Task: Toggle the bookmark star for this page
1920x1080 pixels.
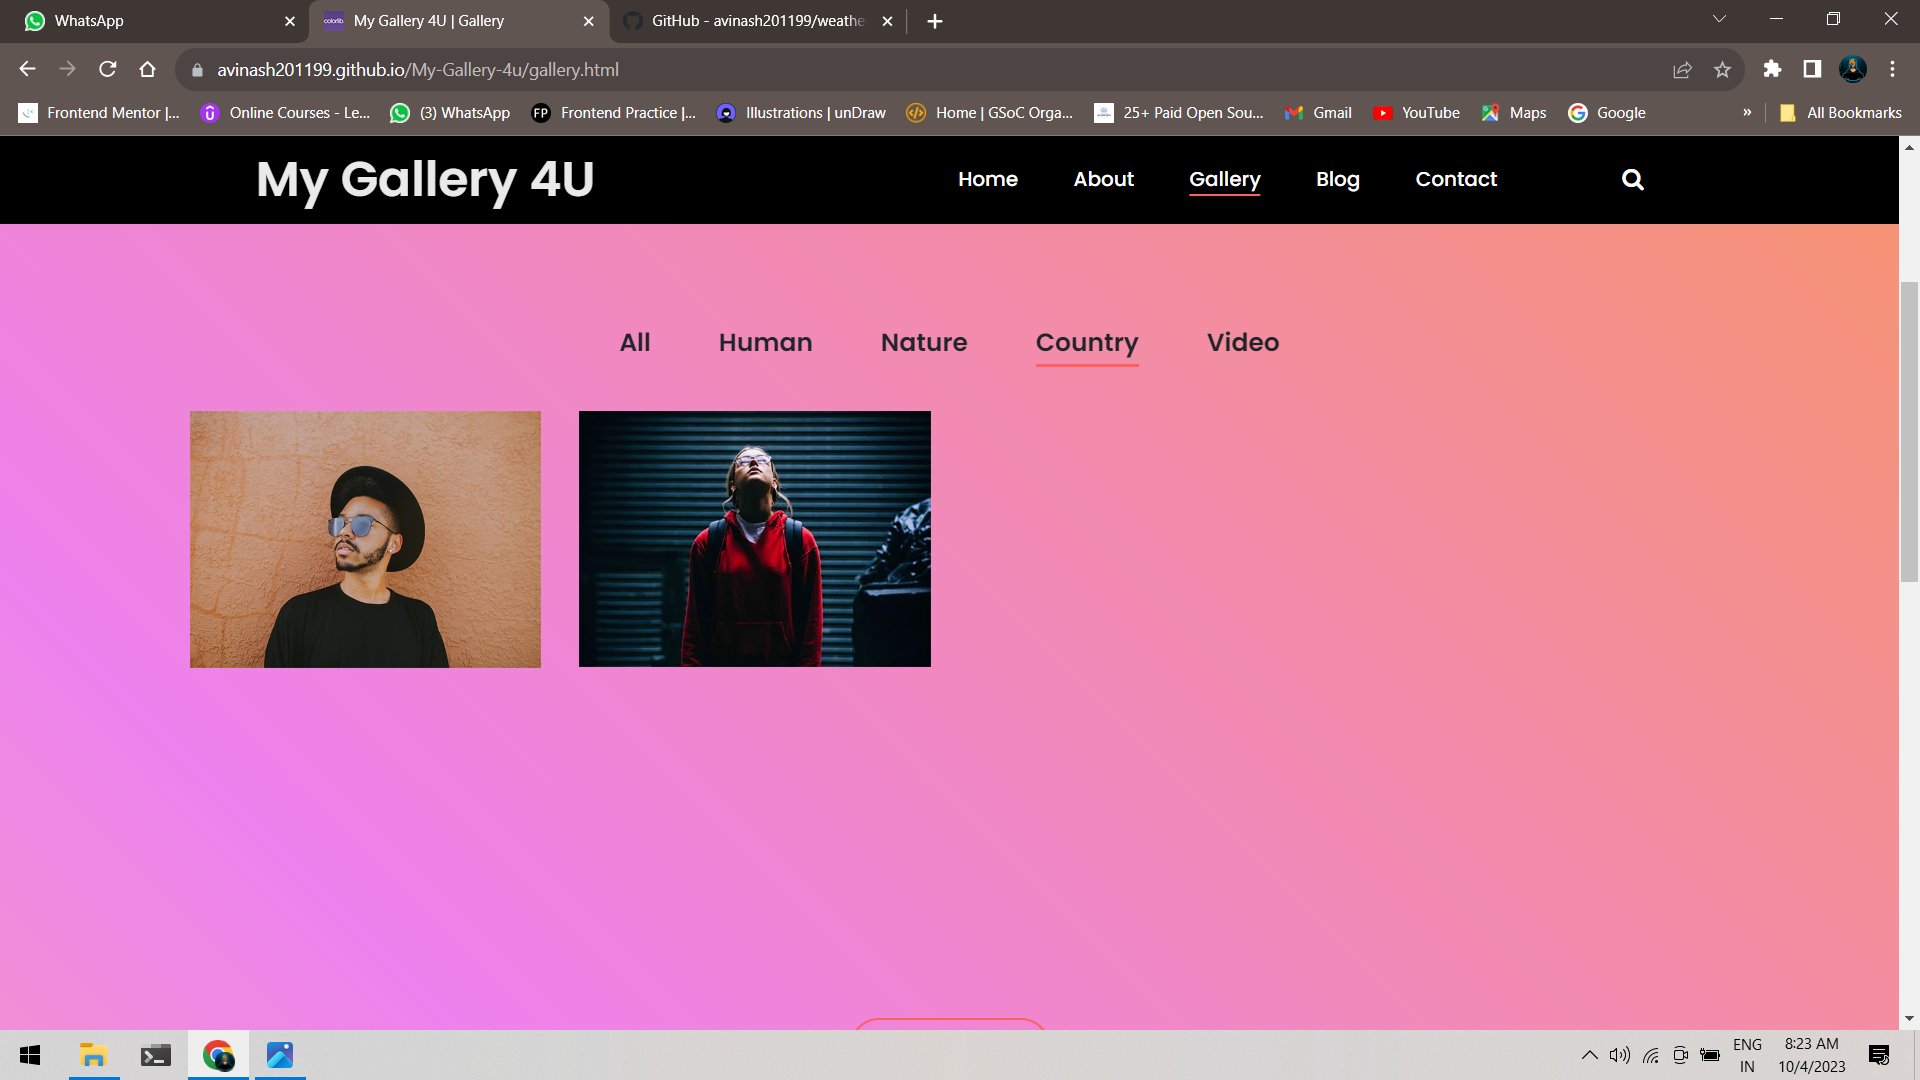Action: (x=1722, y=70)
